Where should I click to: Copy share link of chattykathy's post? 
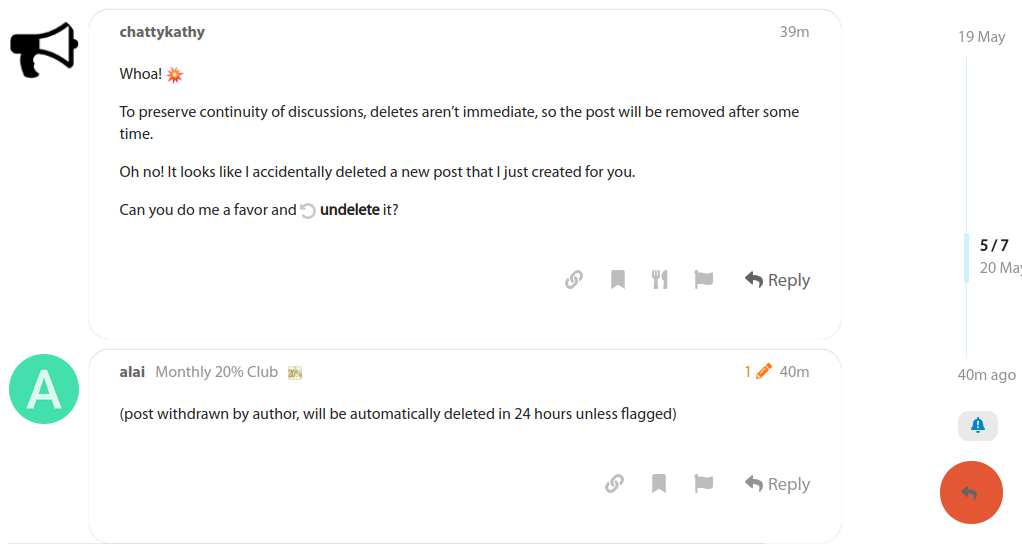[x=574, y=280]
